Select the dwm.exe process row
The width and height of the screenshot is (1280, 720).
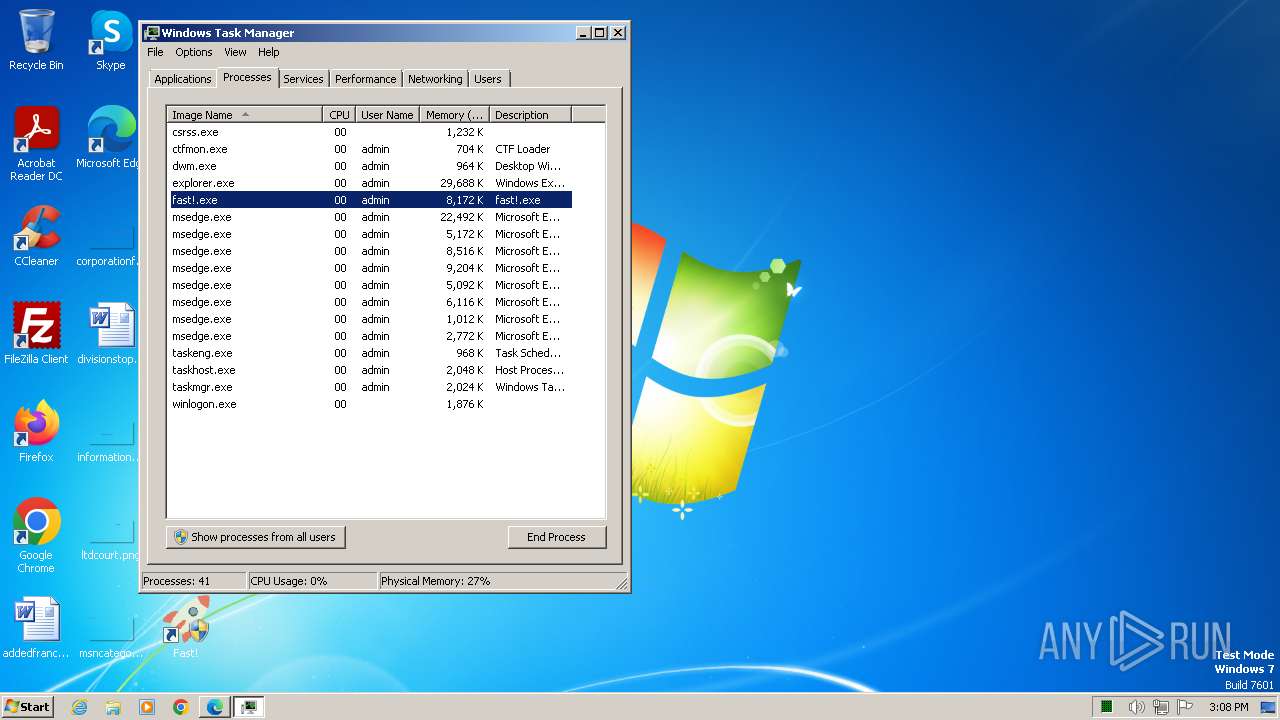(371, 166)
